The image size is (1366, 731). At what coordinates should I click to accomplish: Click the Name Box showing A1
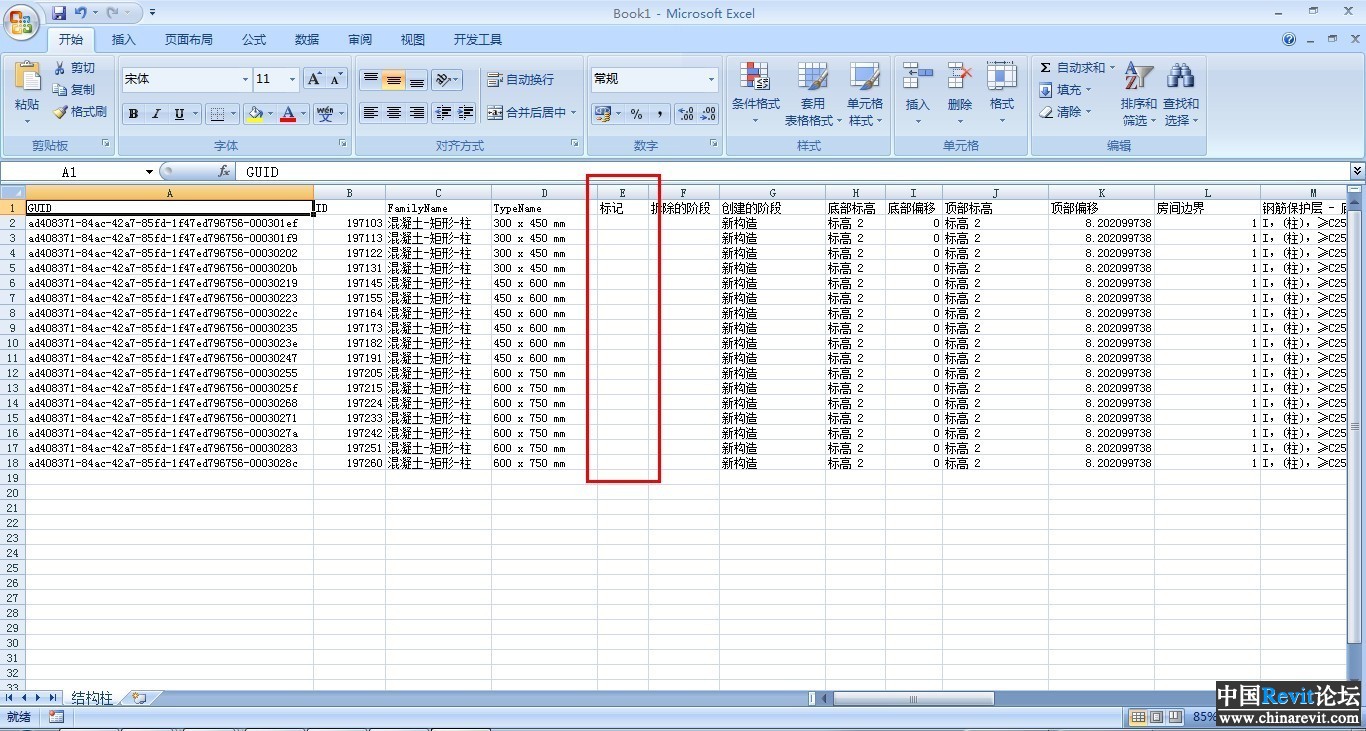click(x=70, y=172)
